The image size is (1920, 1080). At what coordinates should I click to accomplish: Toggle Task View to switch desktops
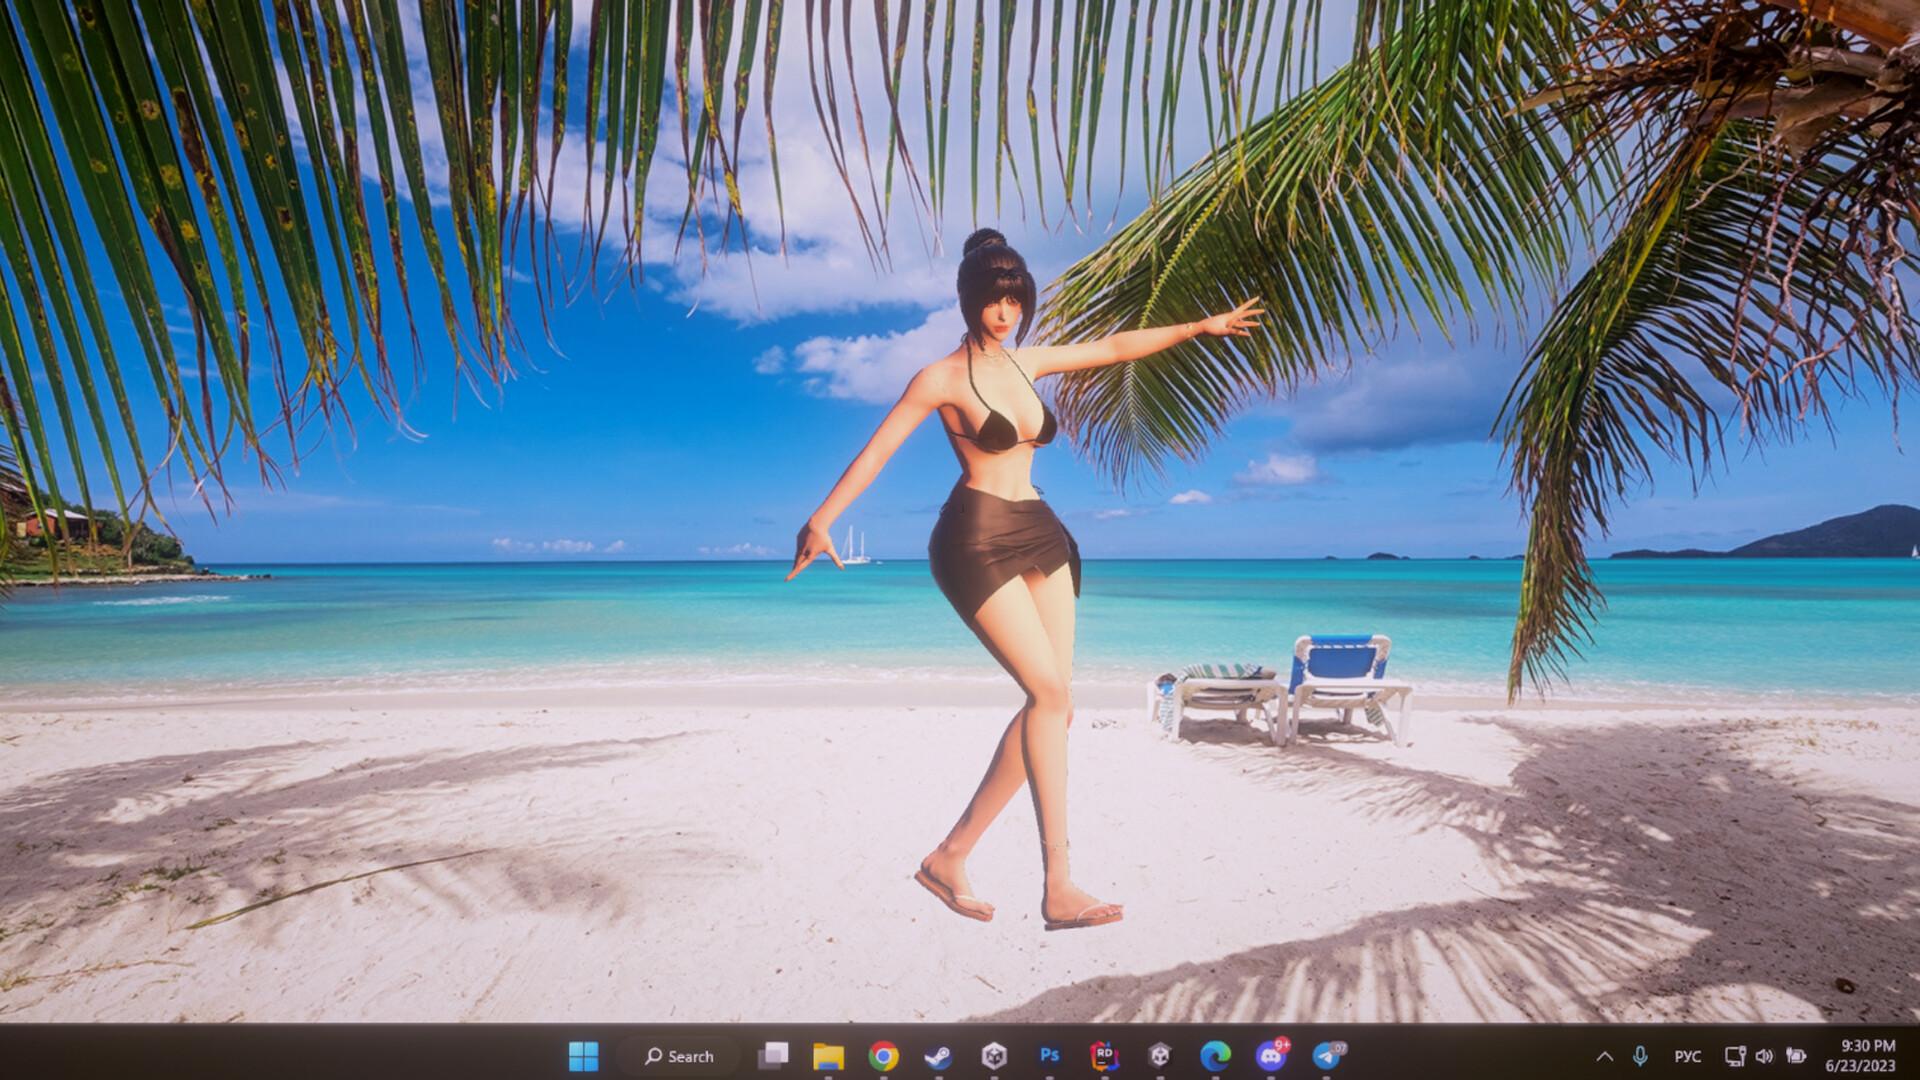pyautogui.click(x=775, y=1056)
